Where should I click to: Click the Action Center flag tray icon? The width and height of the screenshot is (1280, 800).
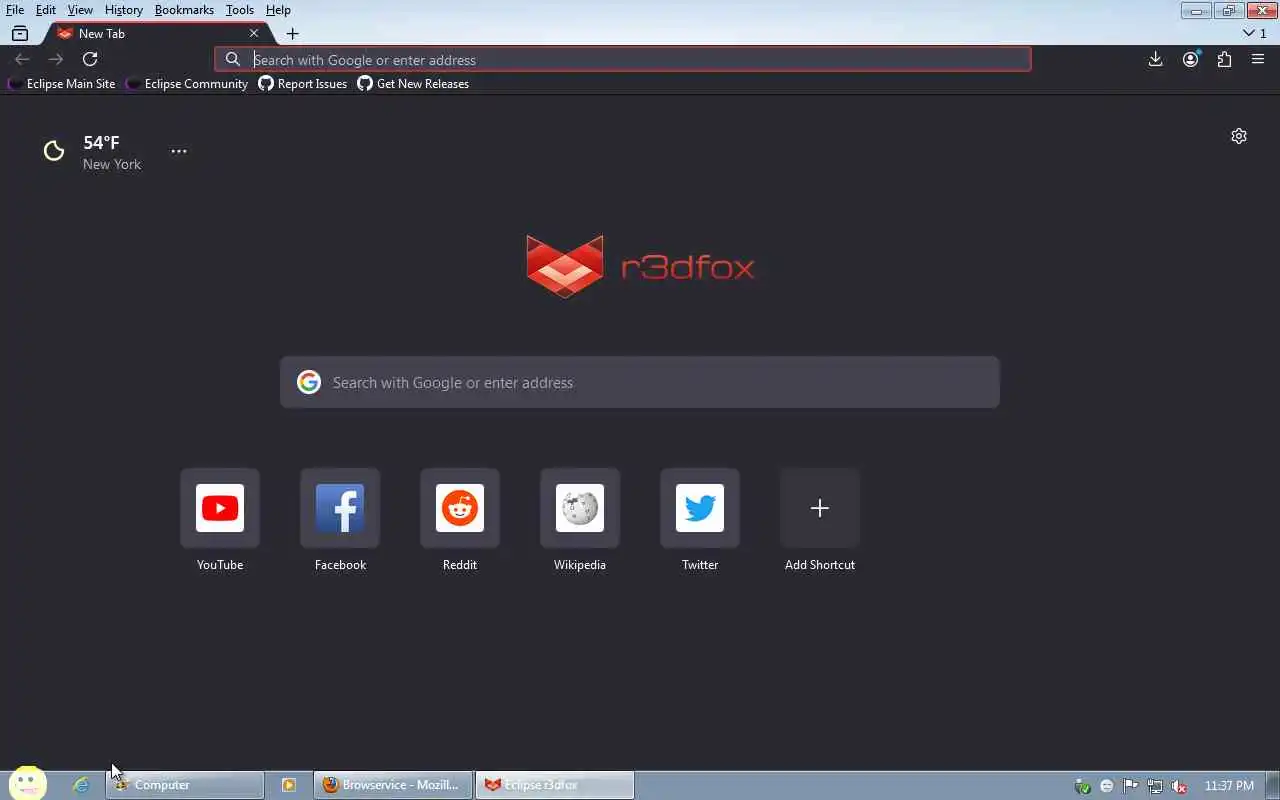(x=1131, y=786)
